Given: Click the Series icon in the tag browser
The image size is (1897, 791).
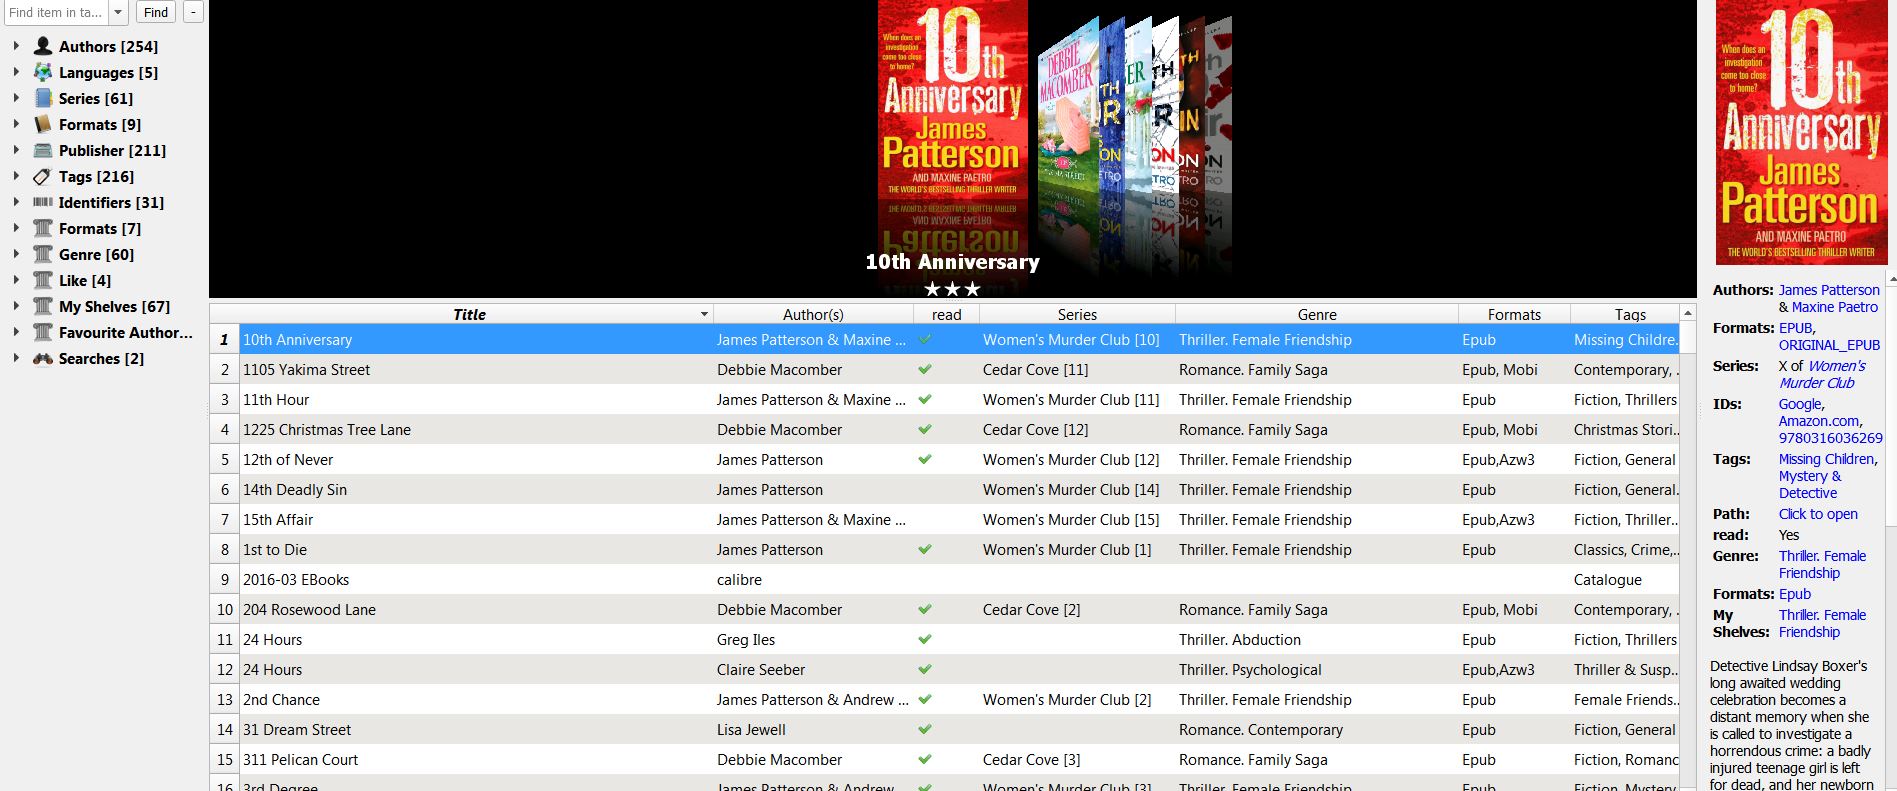Looking at the screenshot, I should point(43,98).
